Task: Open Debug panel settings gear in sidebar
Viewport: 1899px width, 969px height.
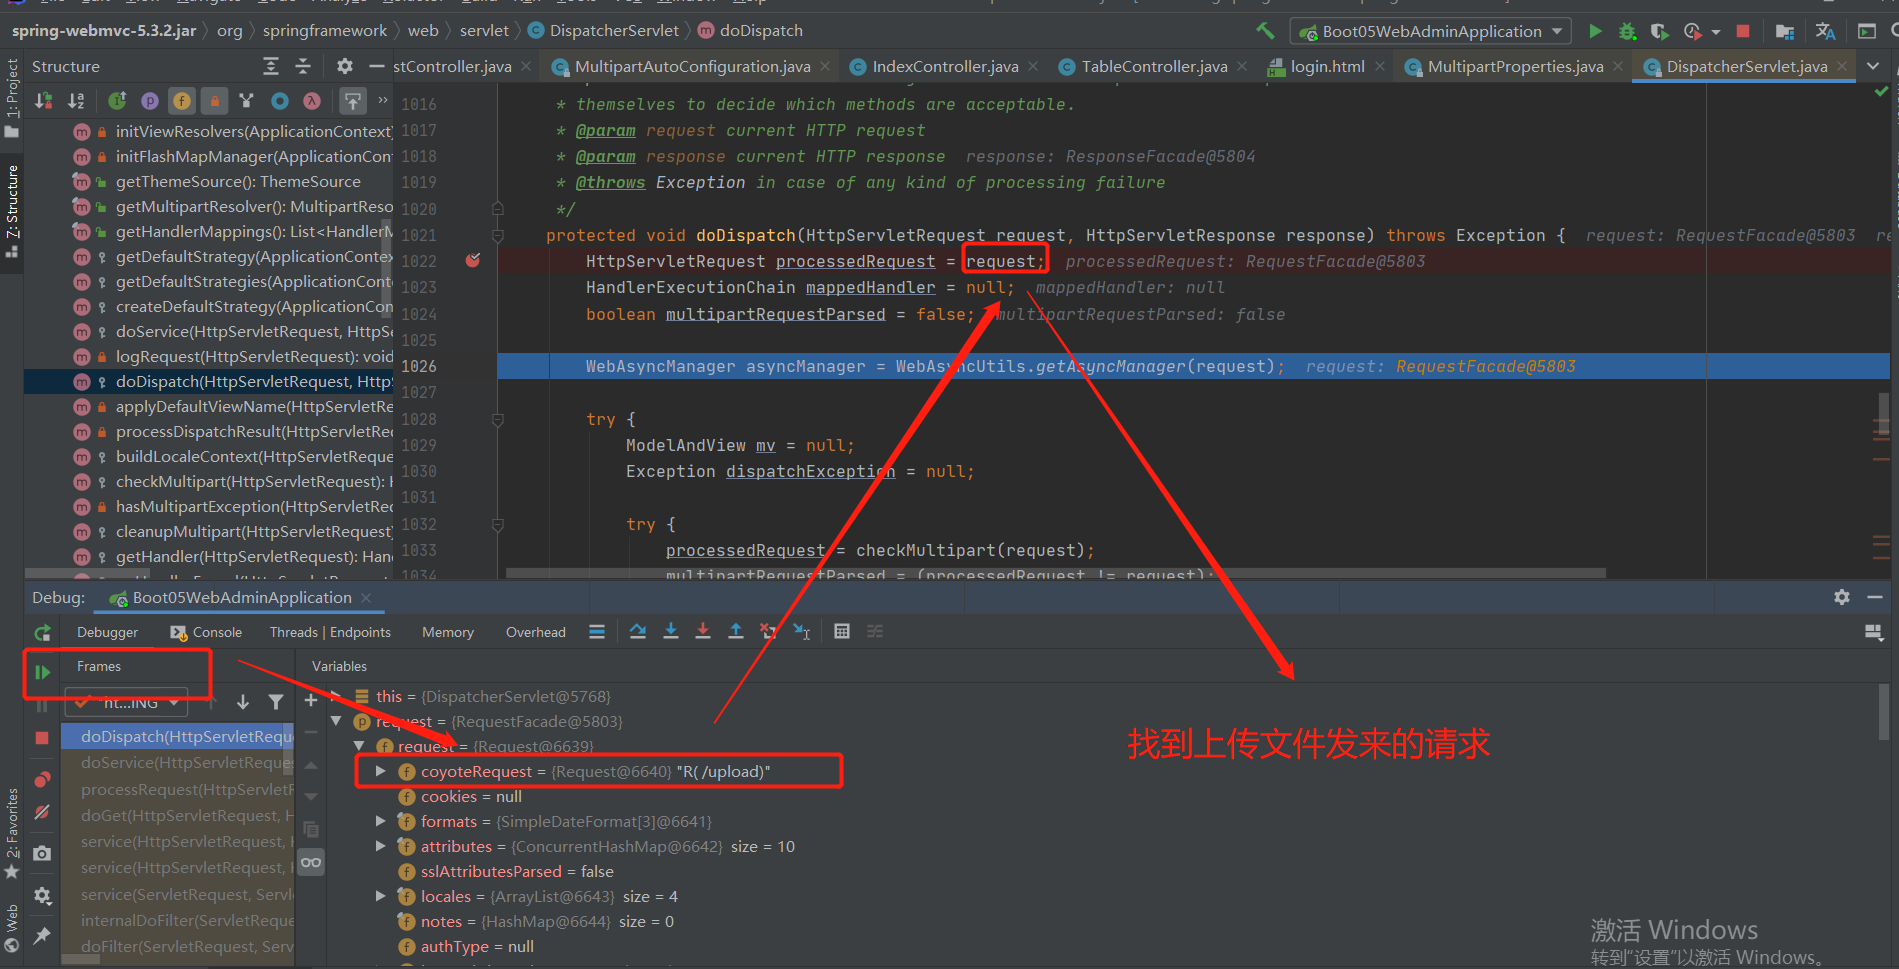Action: pos(42,895)
